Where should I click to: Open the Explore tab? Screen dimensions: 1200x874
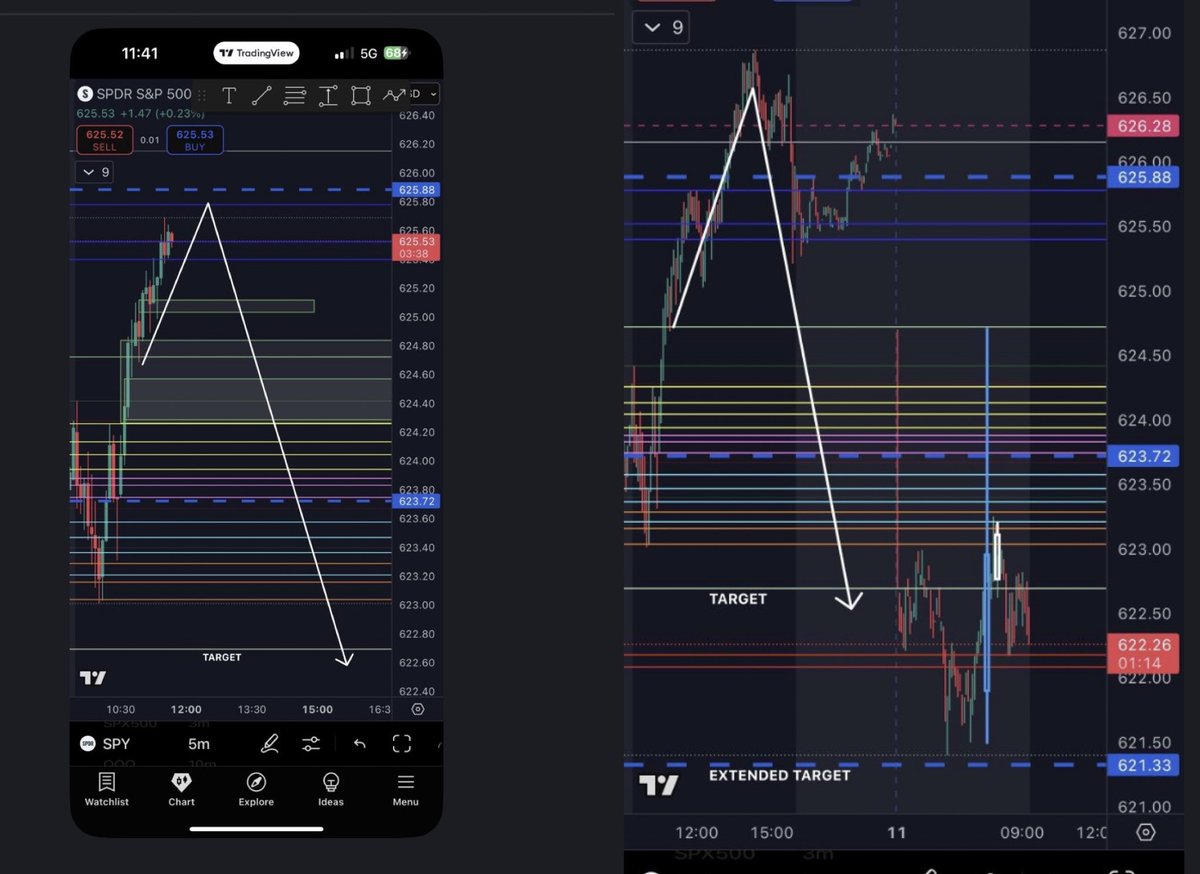pos(256,789)
